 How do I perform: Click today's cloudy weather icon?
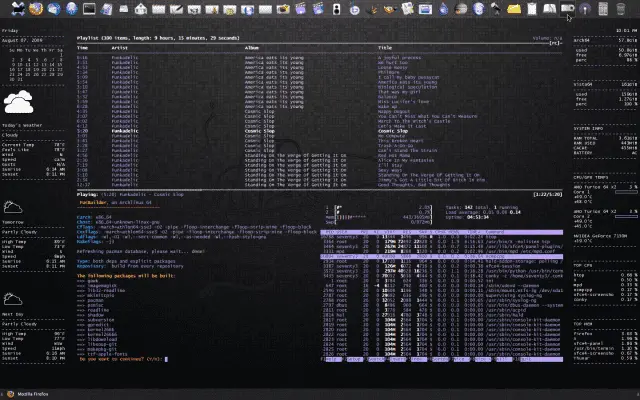[18, 102]
